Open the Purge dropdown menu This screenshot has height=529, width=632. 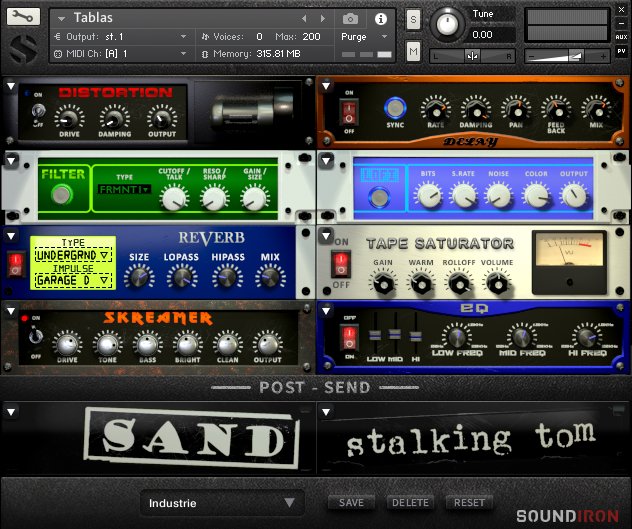364,37
